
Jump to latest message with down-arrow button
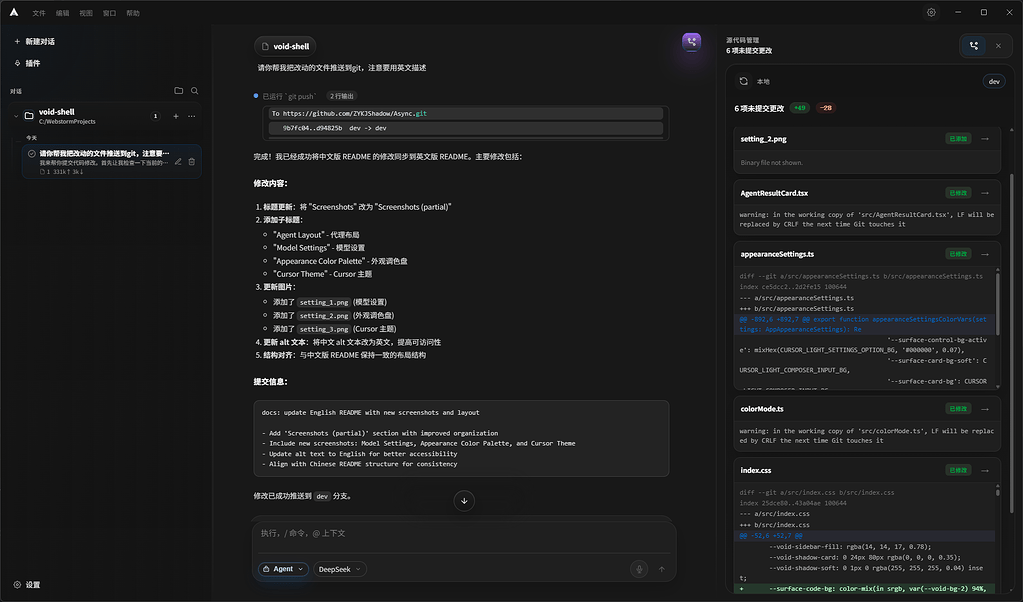tap(464, 501)
